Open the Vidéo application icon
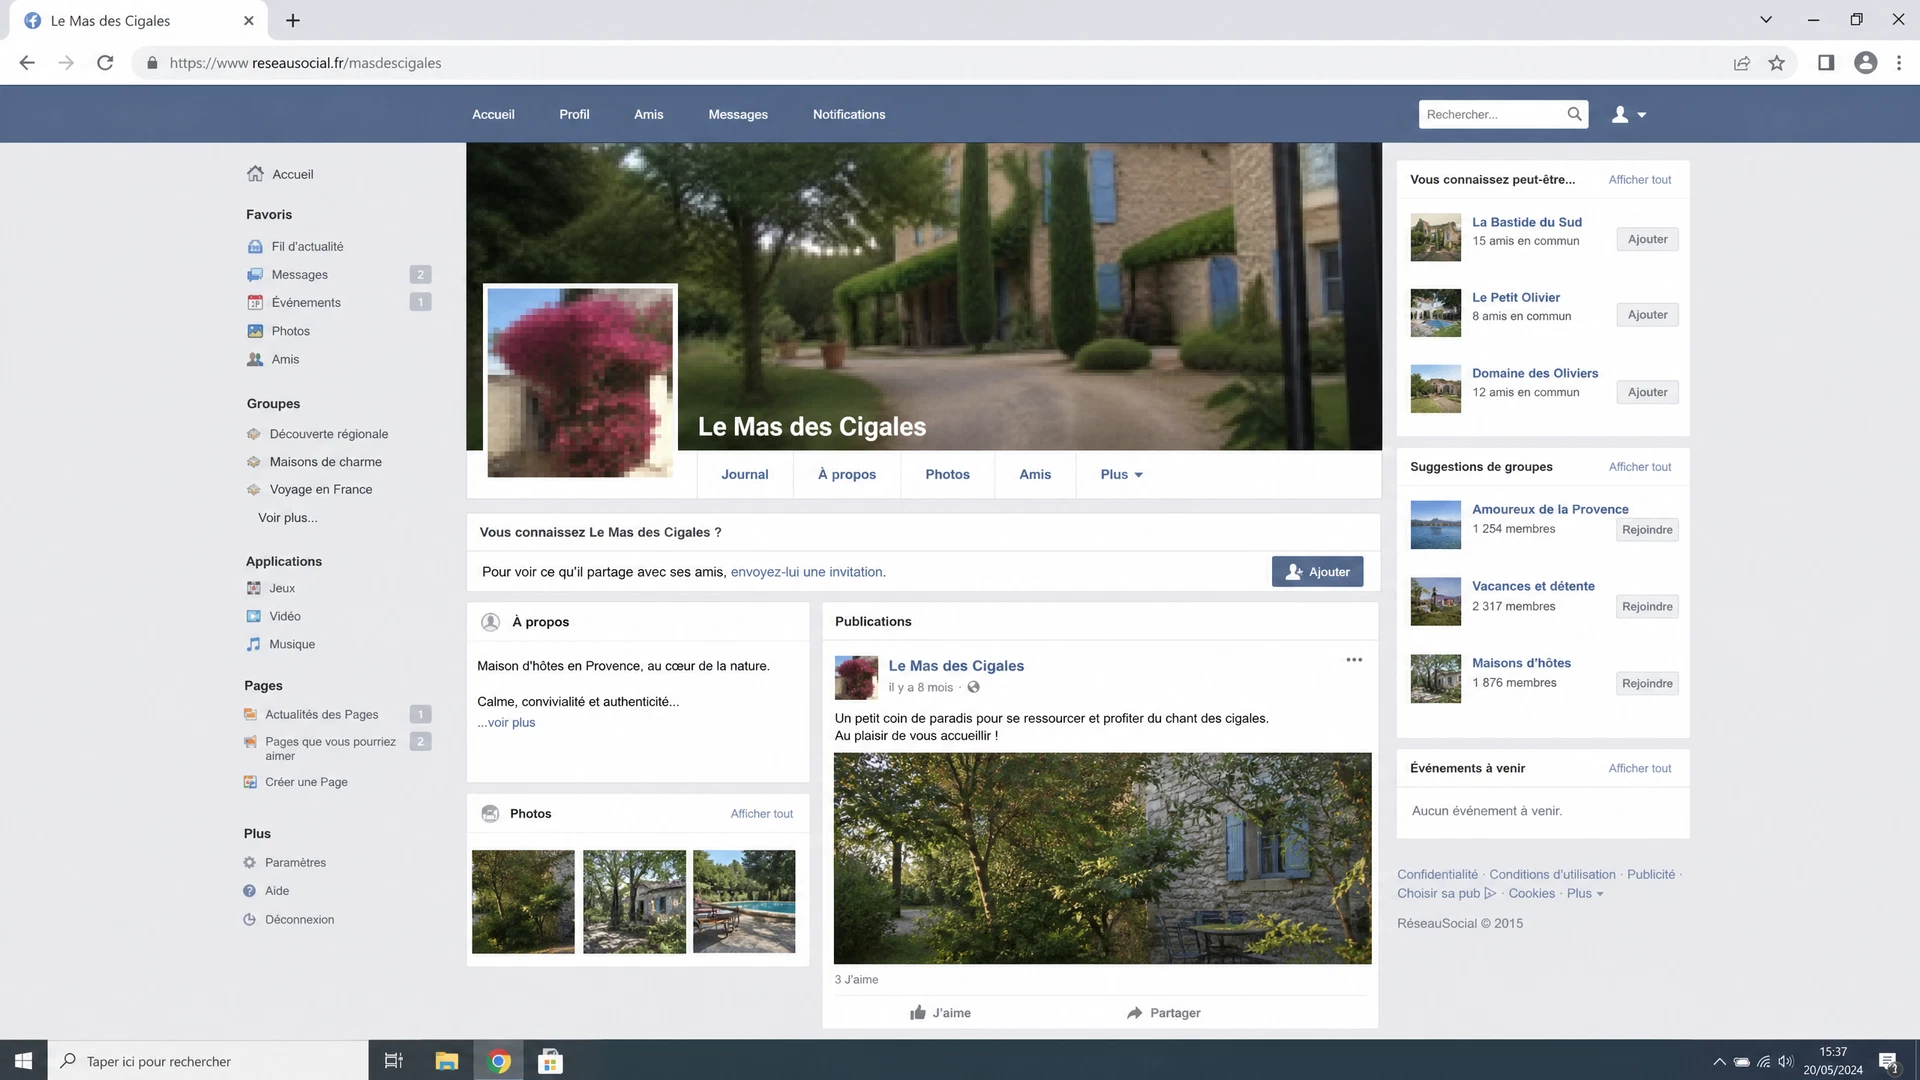 click(x=254, y=616)
